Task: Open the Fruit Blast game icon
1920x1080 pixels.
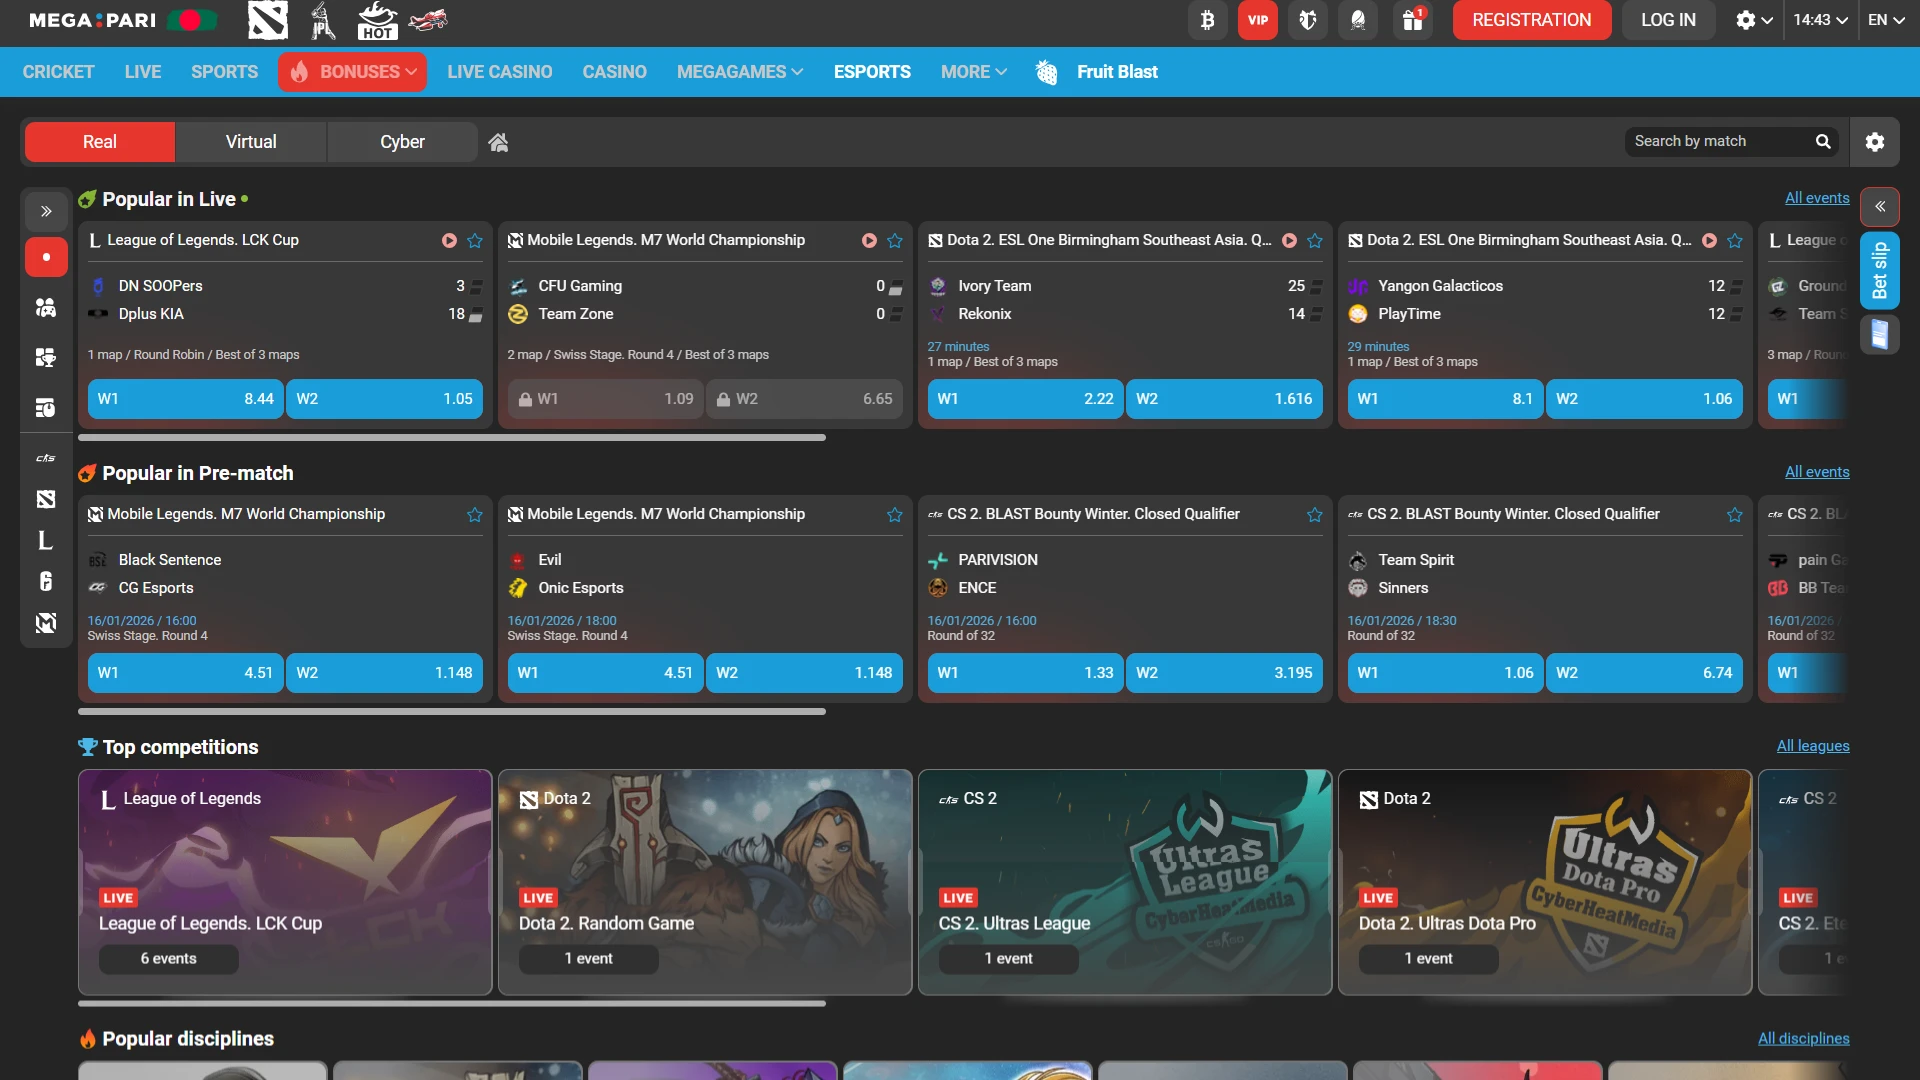Action: pyautogui.click(x=1046, y=71)
